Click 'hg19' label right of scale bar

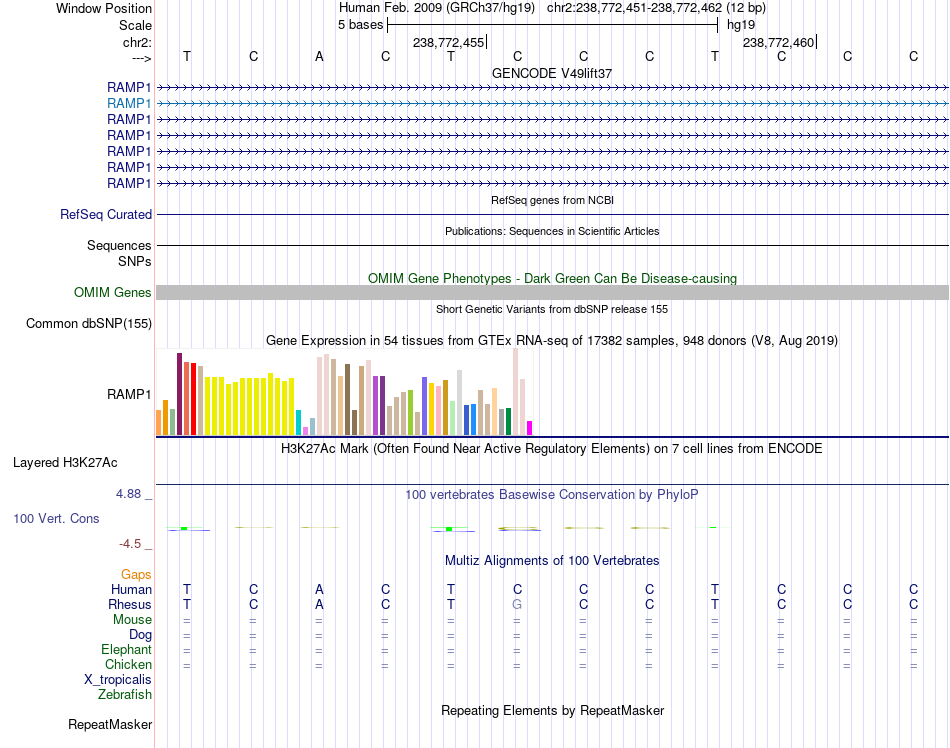pyautogui.click(x=741, y=25)
